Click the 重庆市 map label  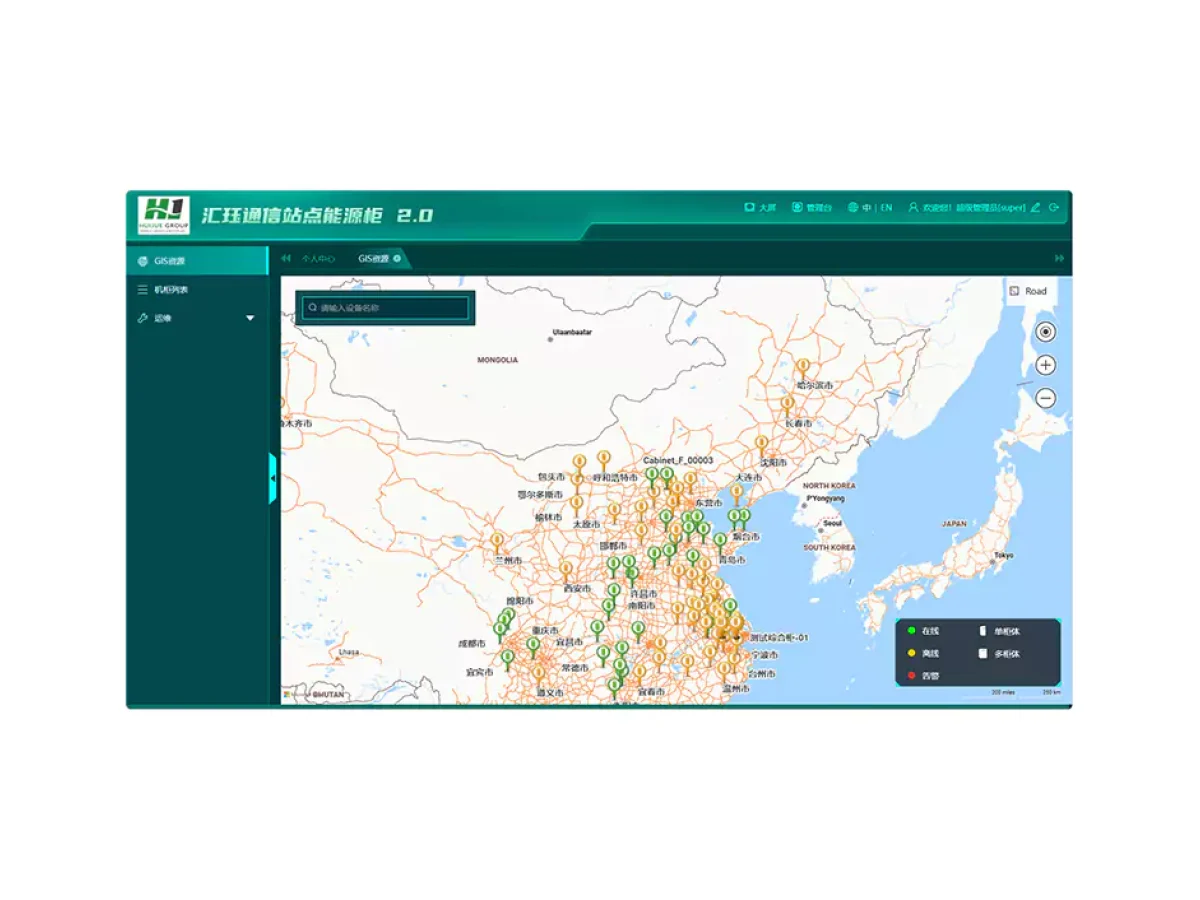tap(545, 631)
